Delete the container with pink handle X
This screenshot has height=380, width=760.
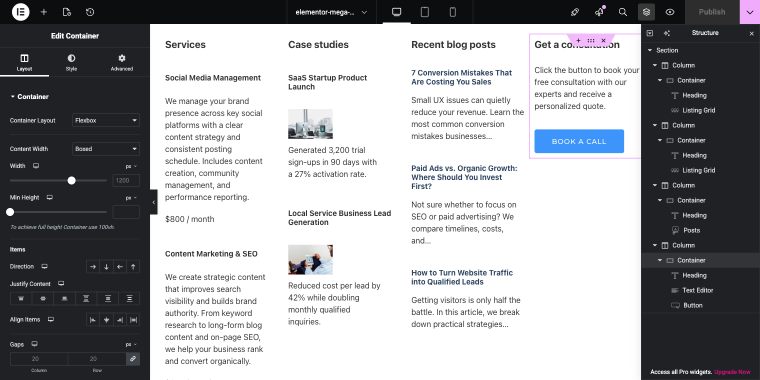pos(603,40)
